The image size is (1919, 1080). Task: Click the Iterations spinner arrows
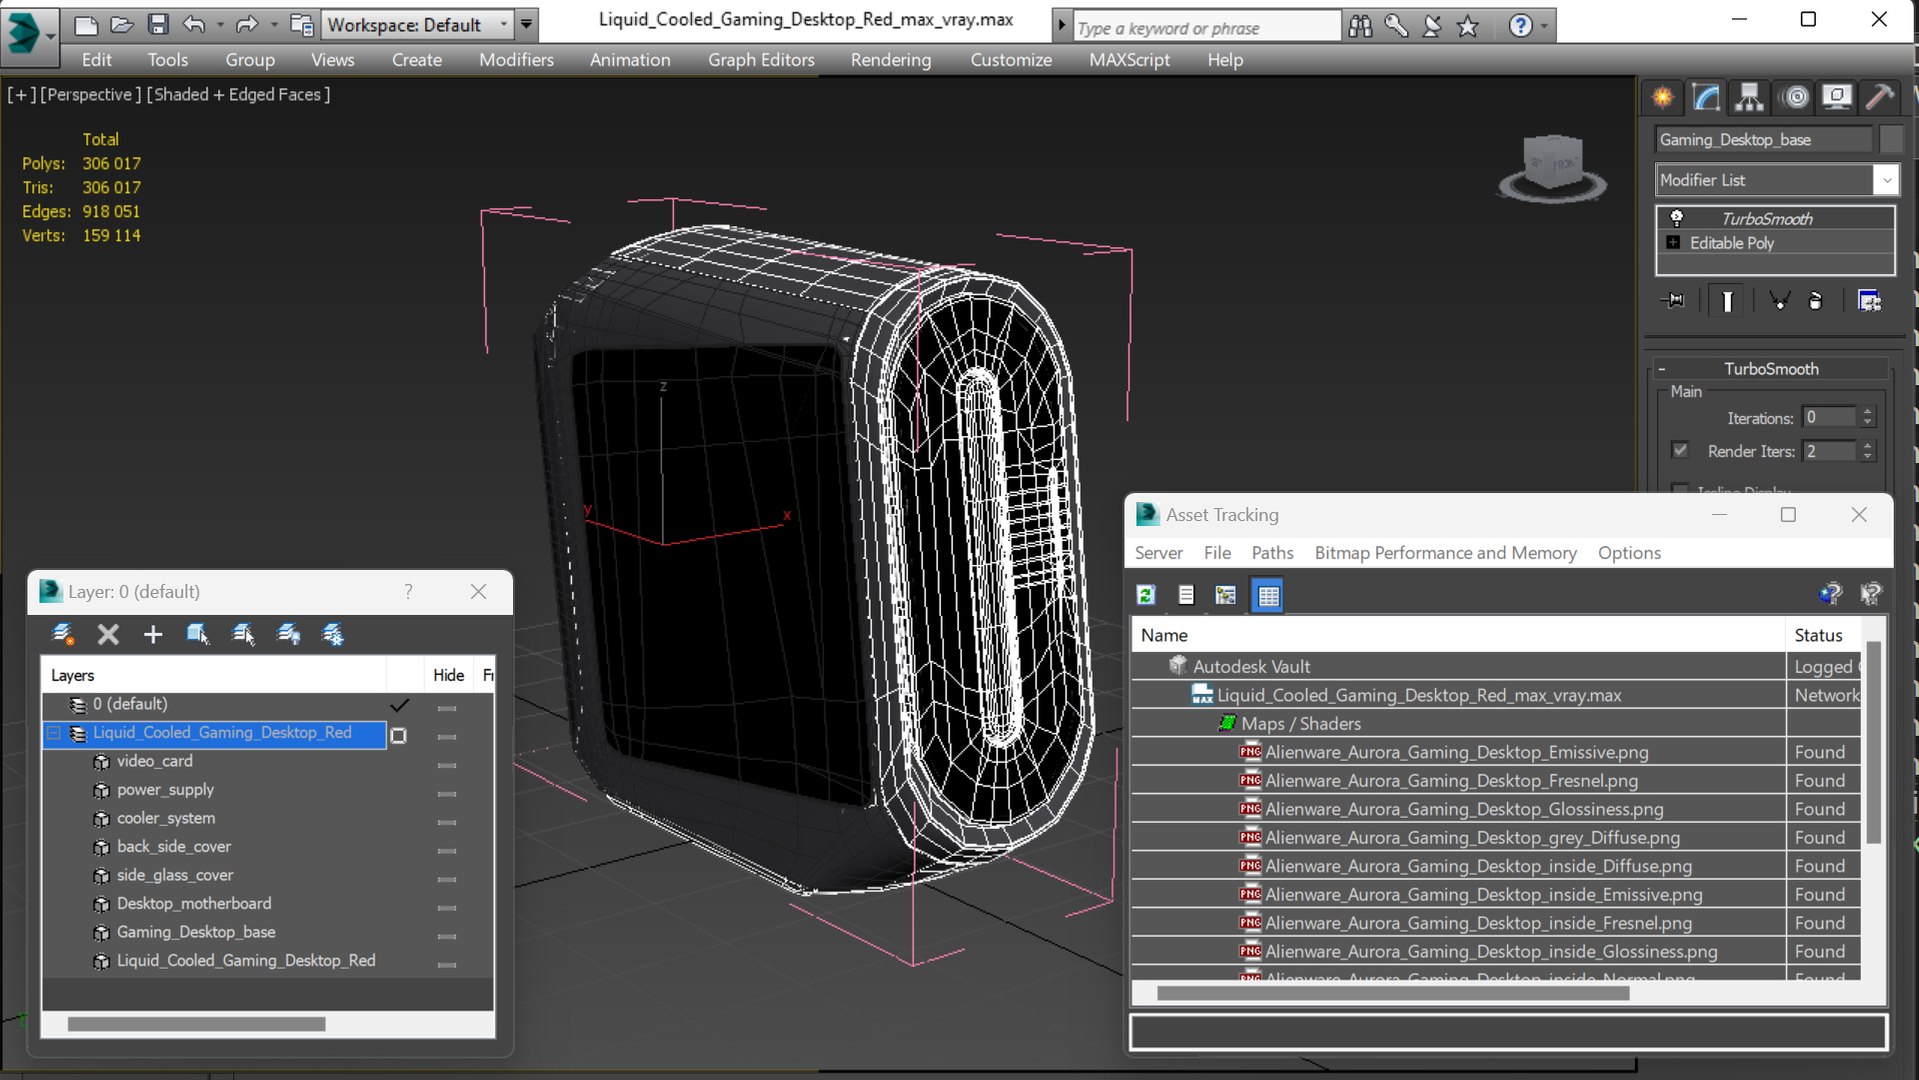(1867, 417)
